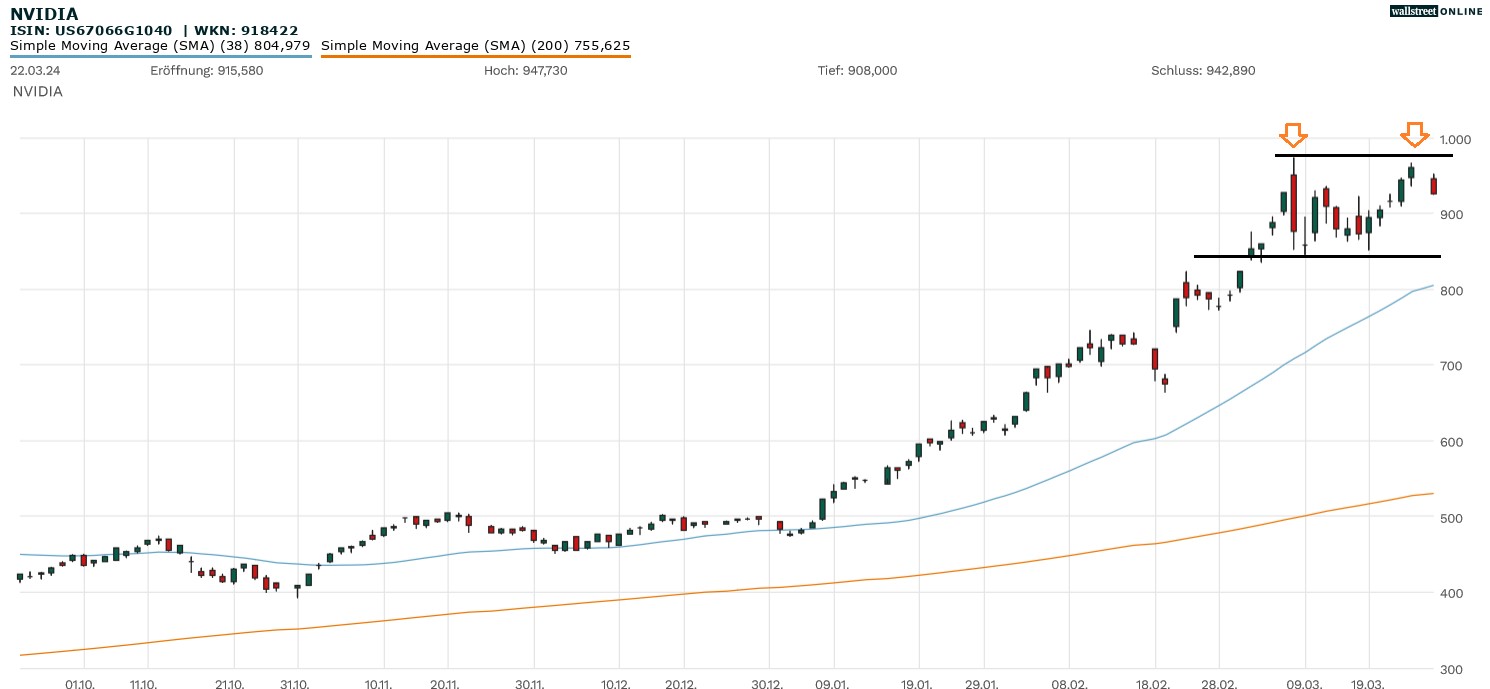Toggle the SMA (38) legend entry
Viewport: 1490px width, 689px height.
[x=160, y=45]
